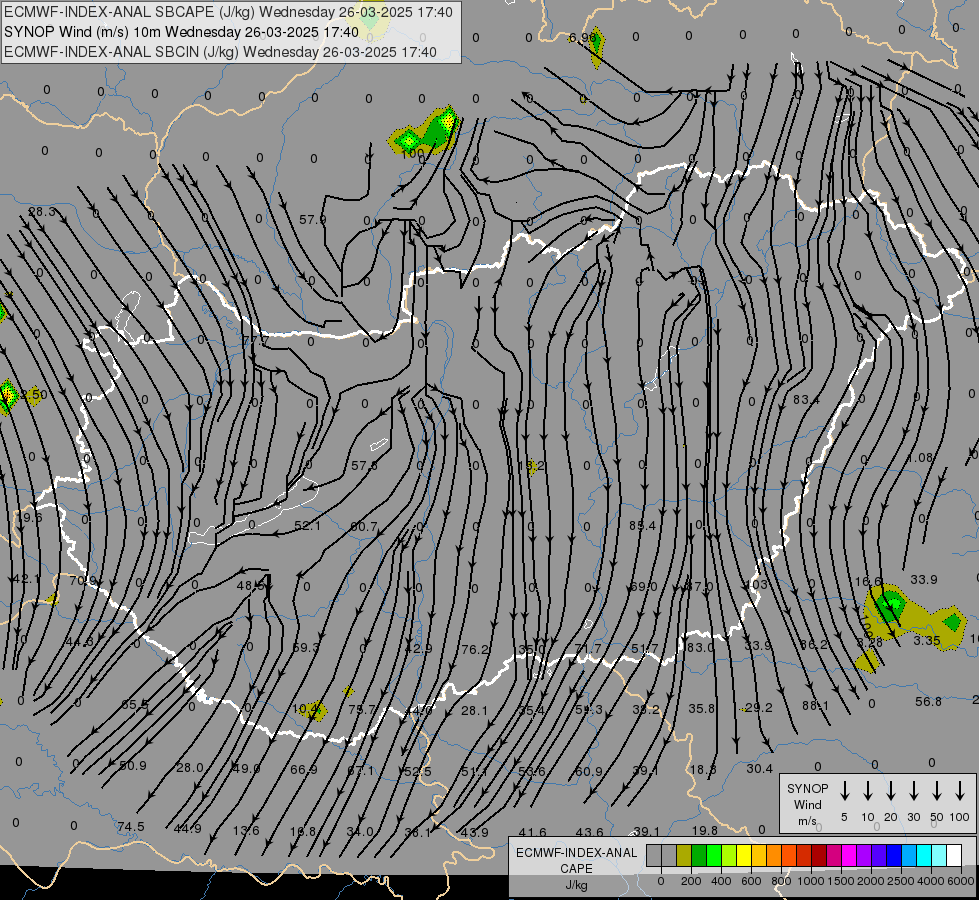Click the 200 tick label in CAPE legend
979x900 pixels.
pyautogui.click(x=691, y=881)
